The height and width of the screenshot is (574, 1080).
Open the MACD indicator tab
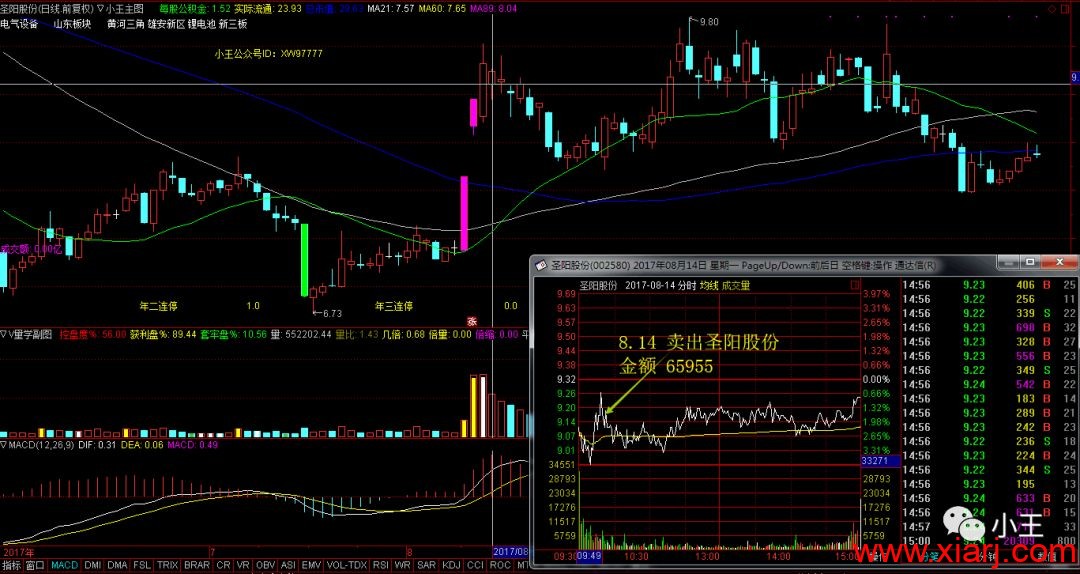click(x=65, y=565)
